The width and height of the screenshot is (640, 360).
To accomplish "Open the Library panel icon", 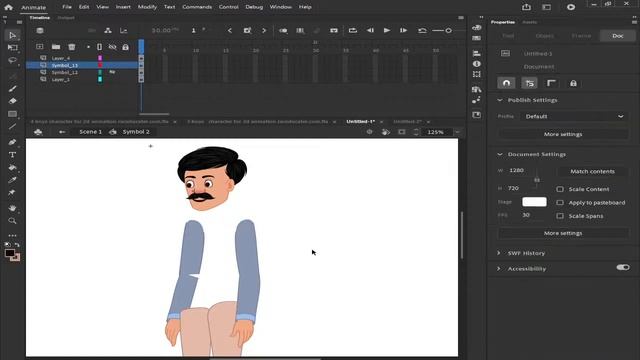I will pos(476,89).
